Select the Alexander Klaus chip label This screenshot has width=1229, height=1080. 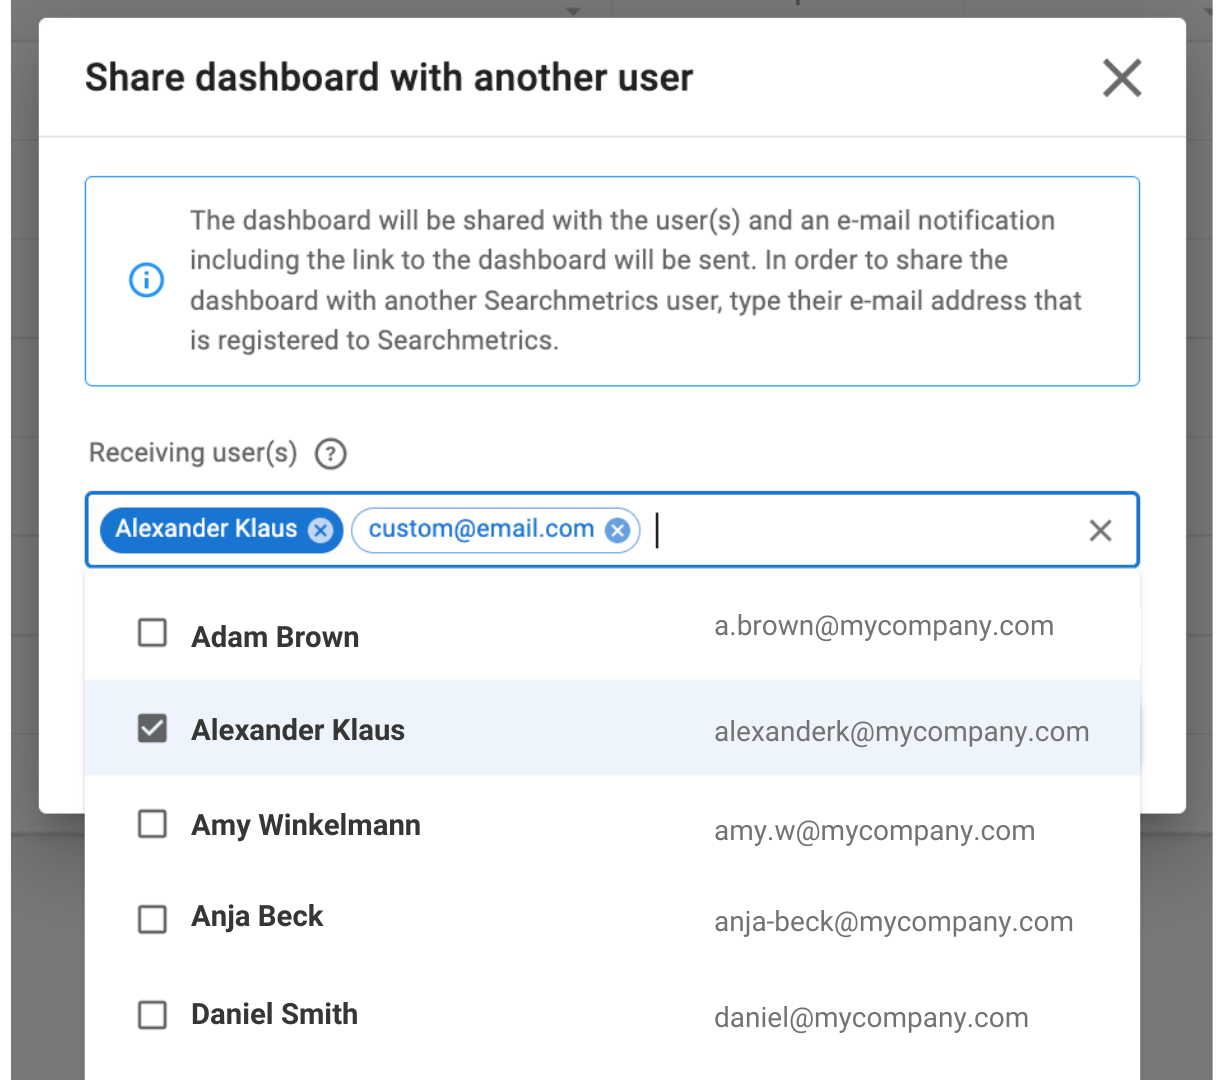click(x=206, y=529)
